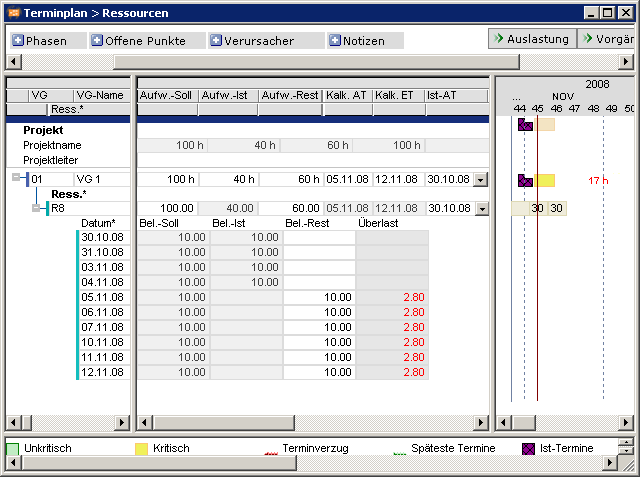Screen dimensions: 640x477
Task: Click the R8 60.00 Aufw.-Rest cell
Action: coord(290,209)
